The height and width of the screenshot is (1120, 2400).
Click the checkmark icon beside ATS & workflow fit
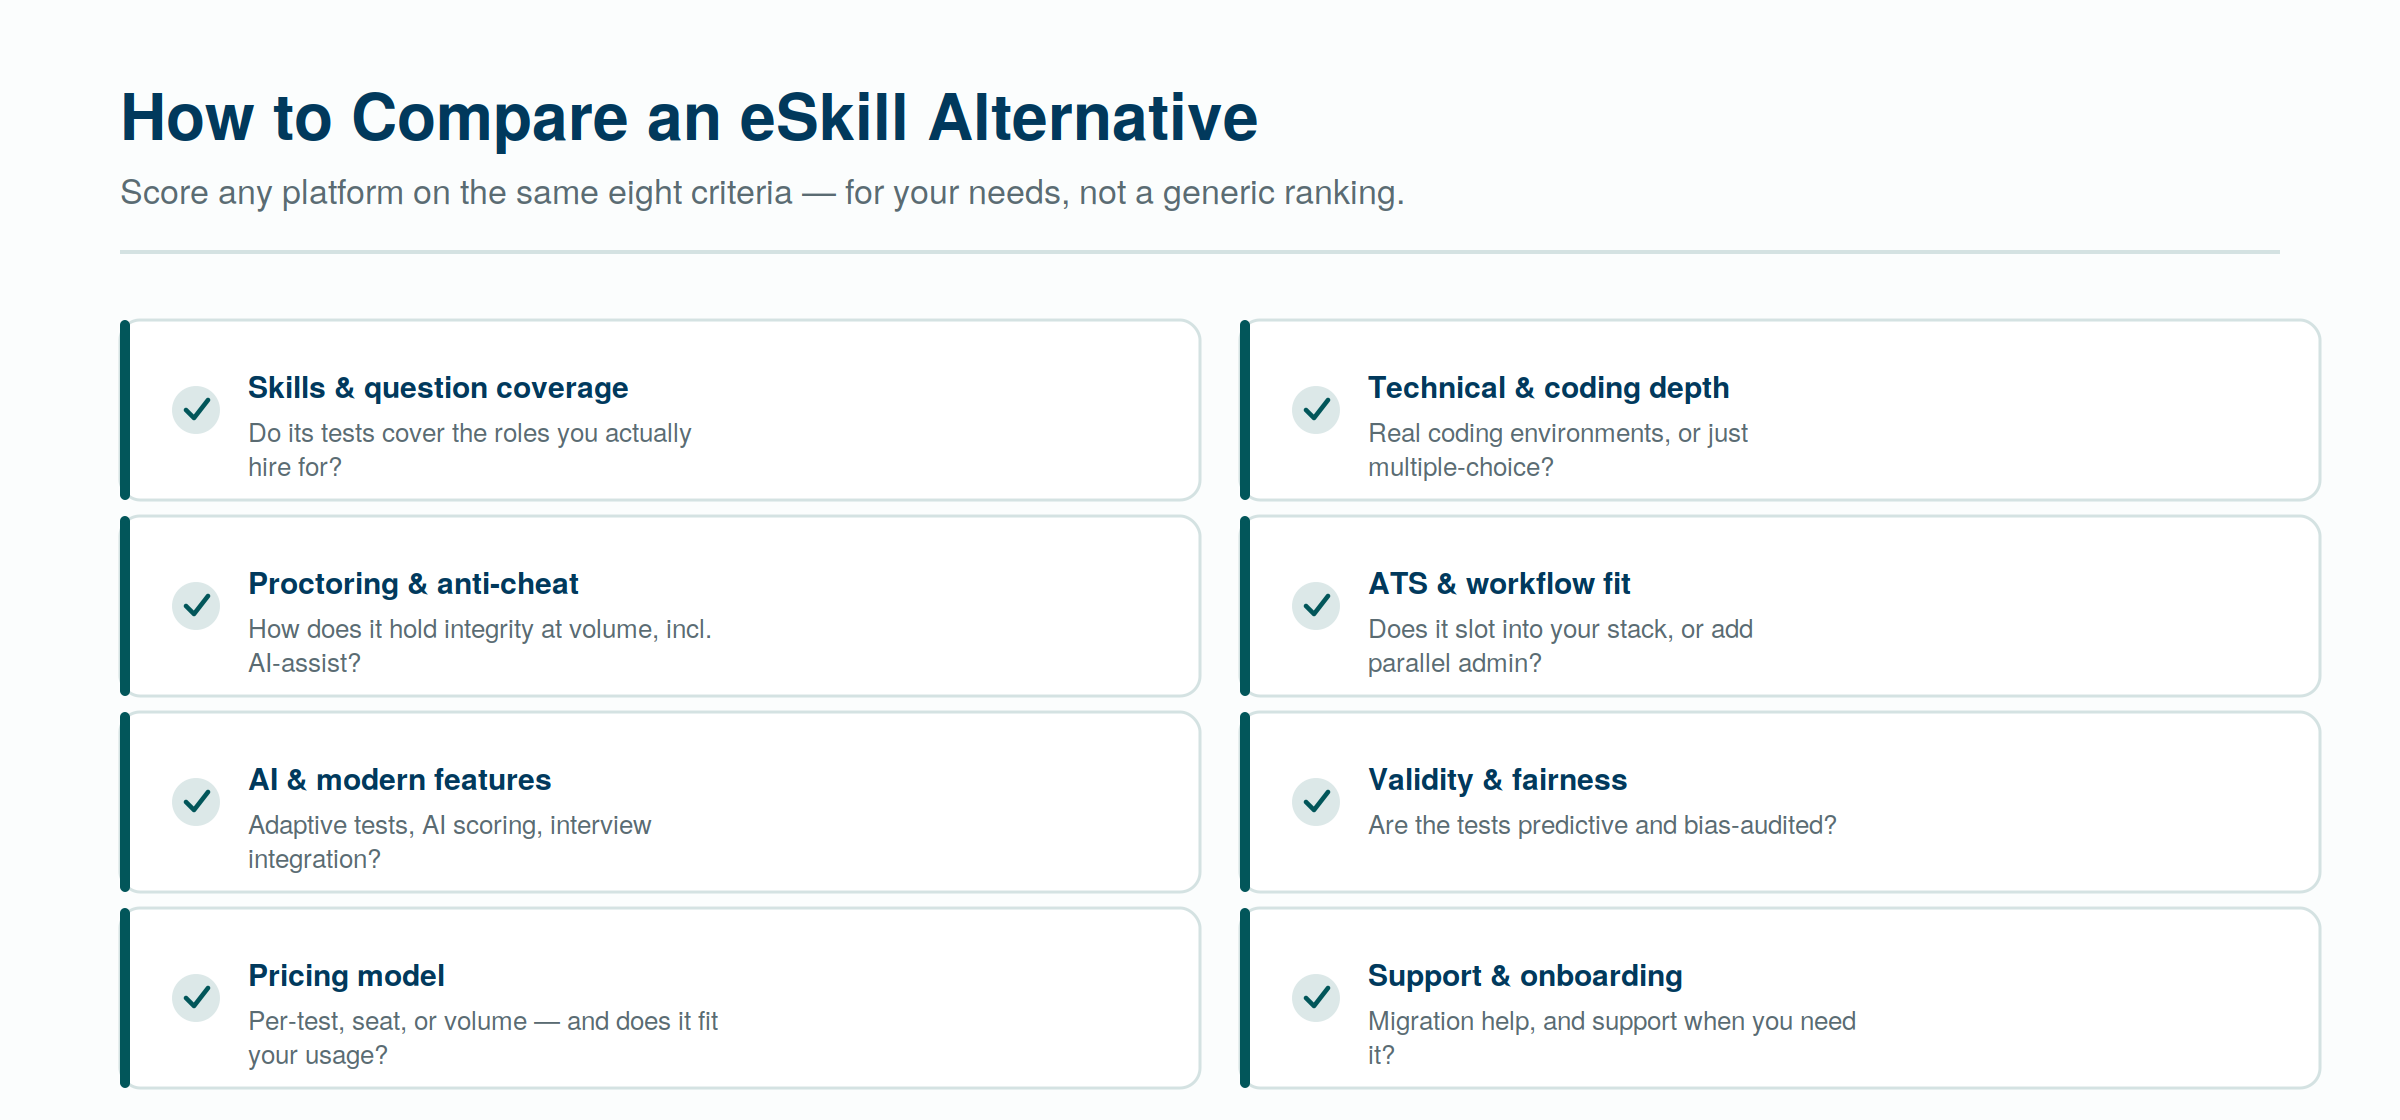click(x=1316, y=606)
